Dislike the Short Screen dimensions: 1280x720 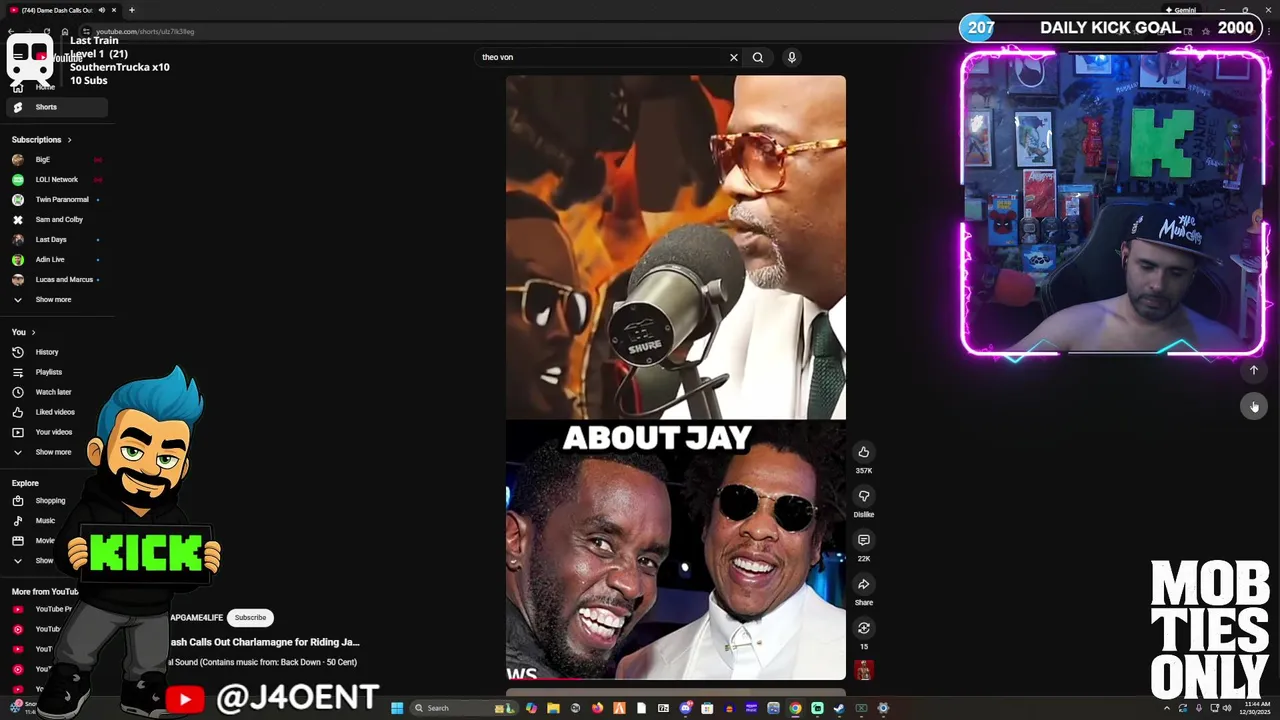tap(863, 496)
